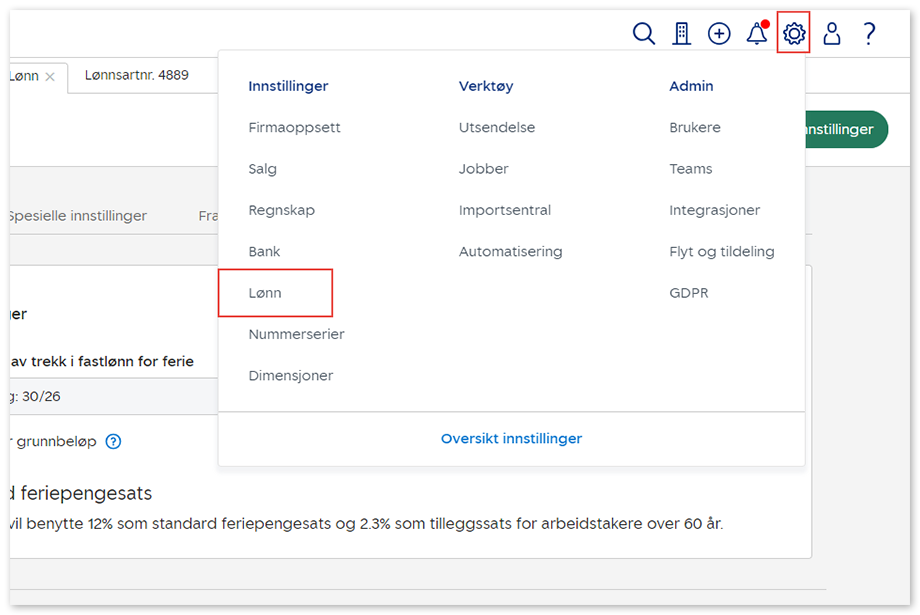Click the grunnbeløp info help icon
This screenshot has height=615, width=920.
click(113, 441)
